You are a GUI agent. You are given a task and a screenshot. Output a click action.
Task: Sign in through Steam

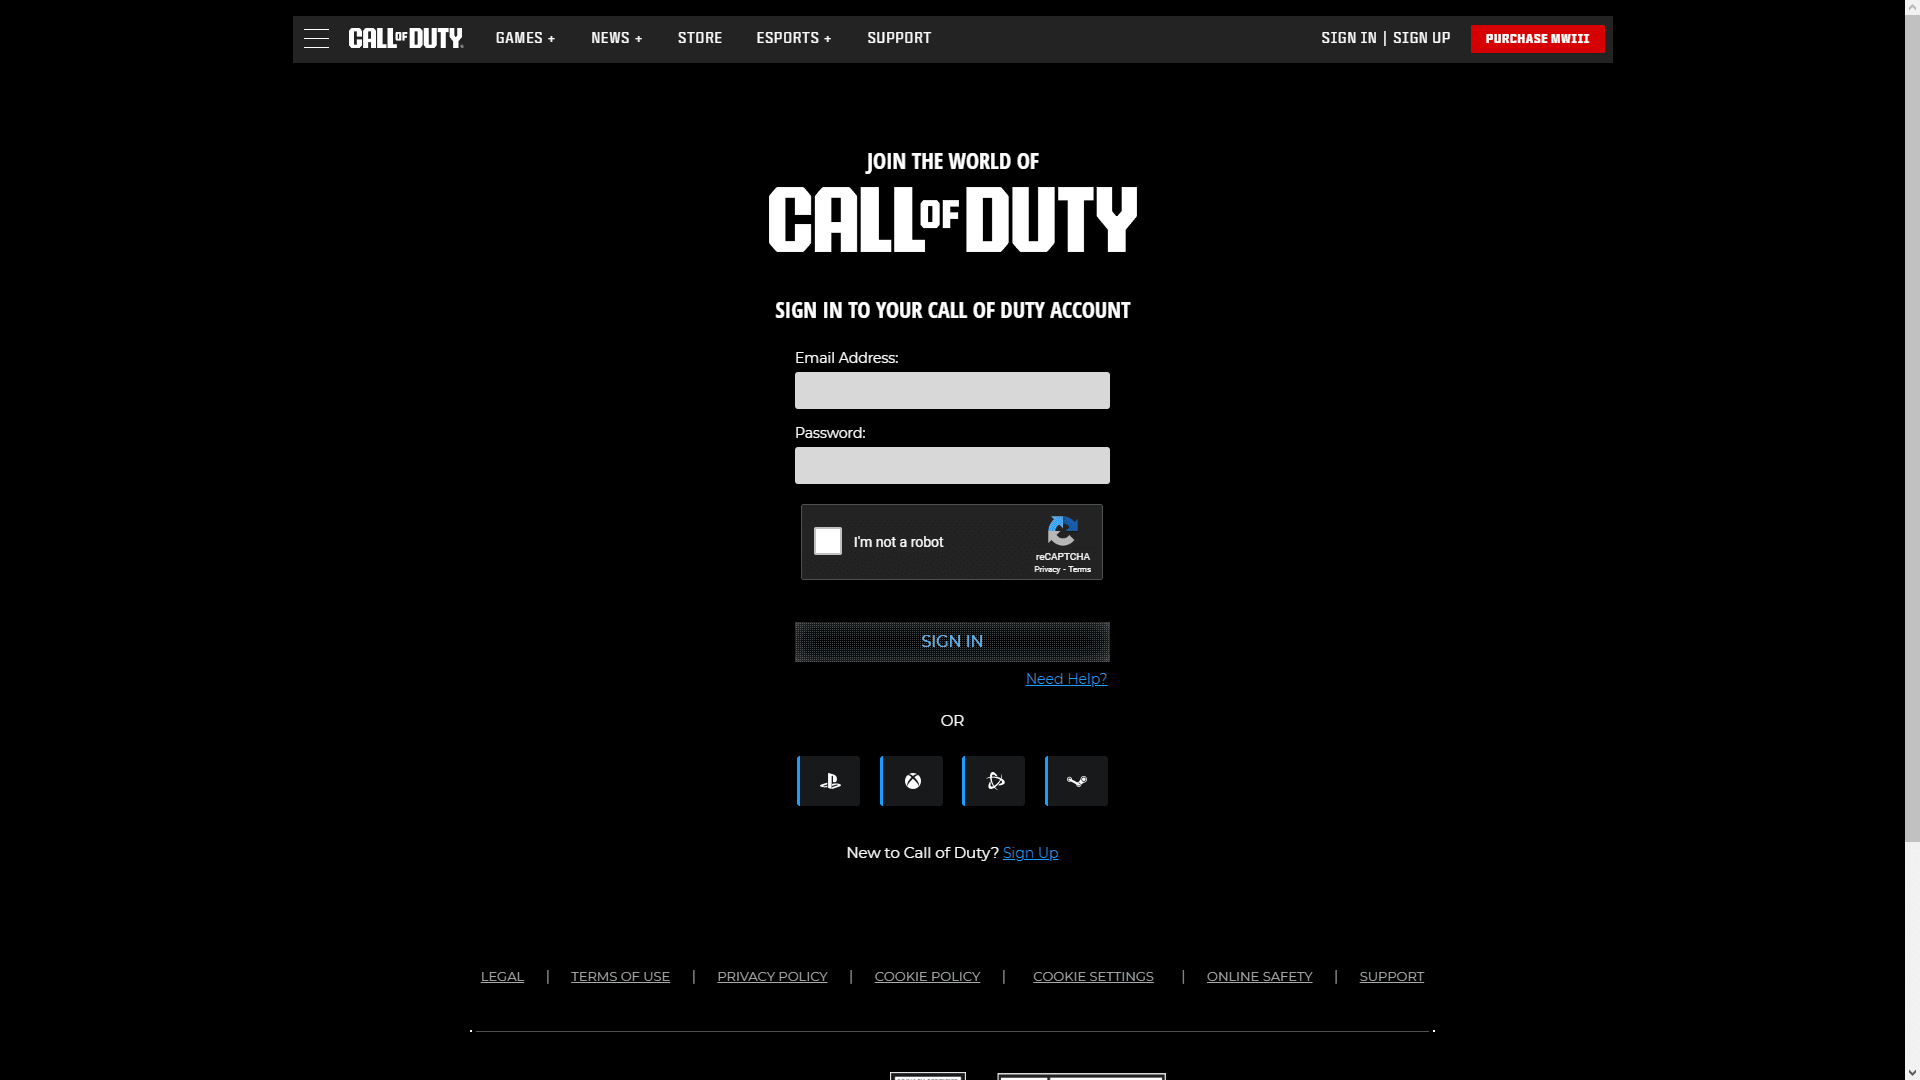[1076, 781]
